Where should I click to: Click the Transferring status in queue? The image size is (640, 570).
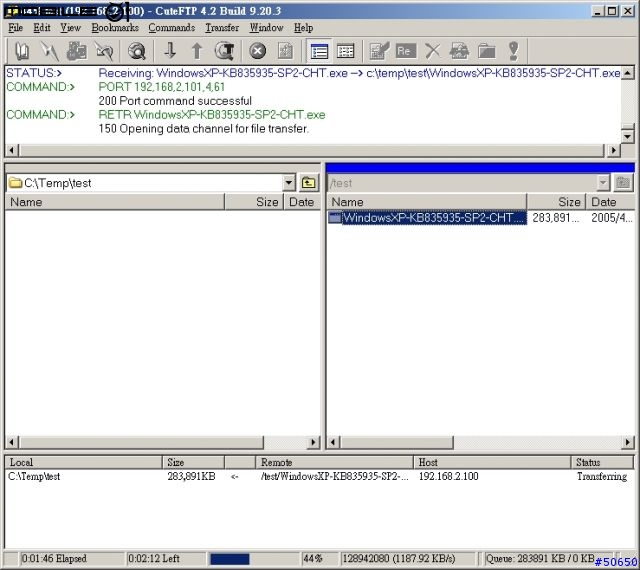click(602, 476)
